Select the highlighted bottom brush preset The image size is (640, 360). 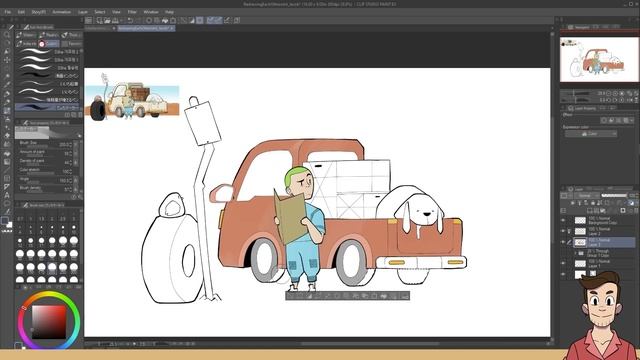coord(47,108)
